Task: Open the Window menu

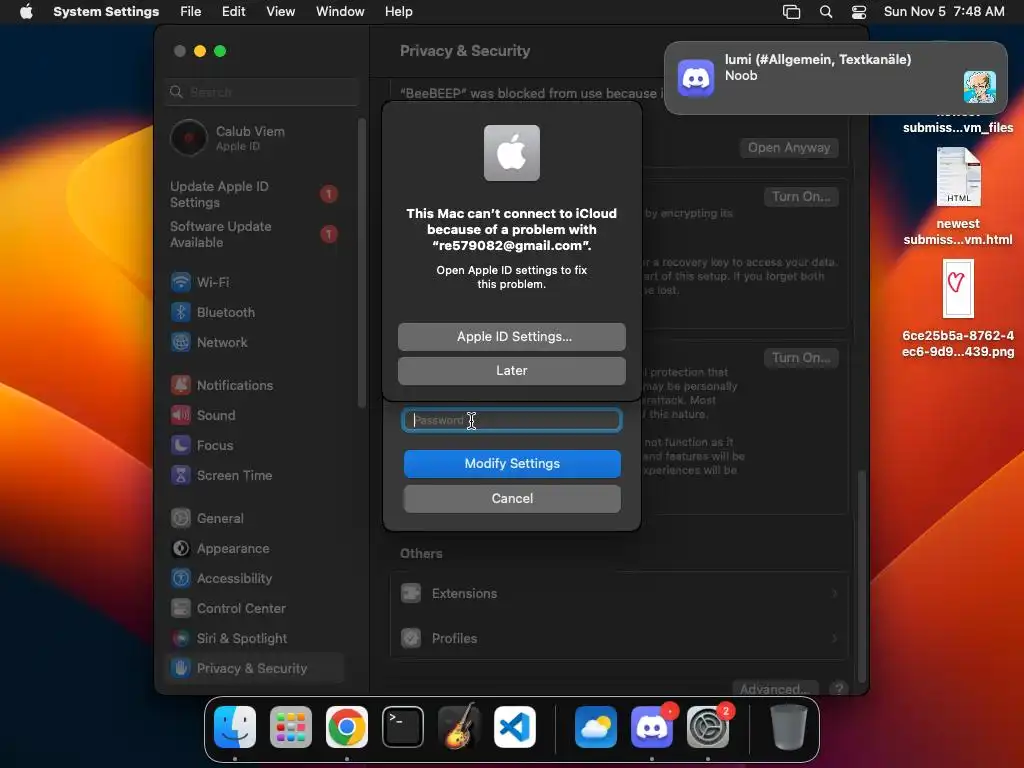Action: click(340, 12)
